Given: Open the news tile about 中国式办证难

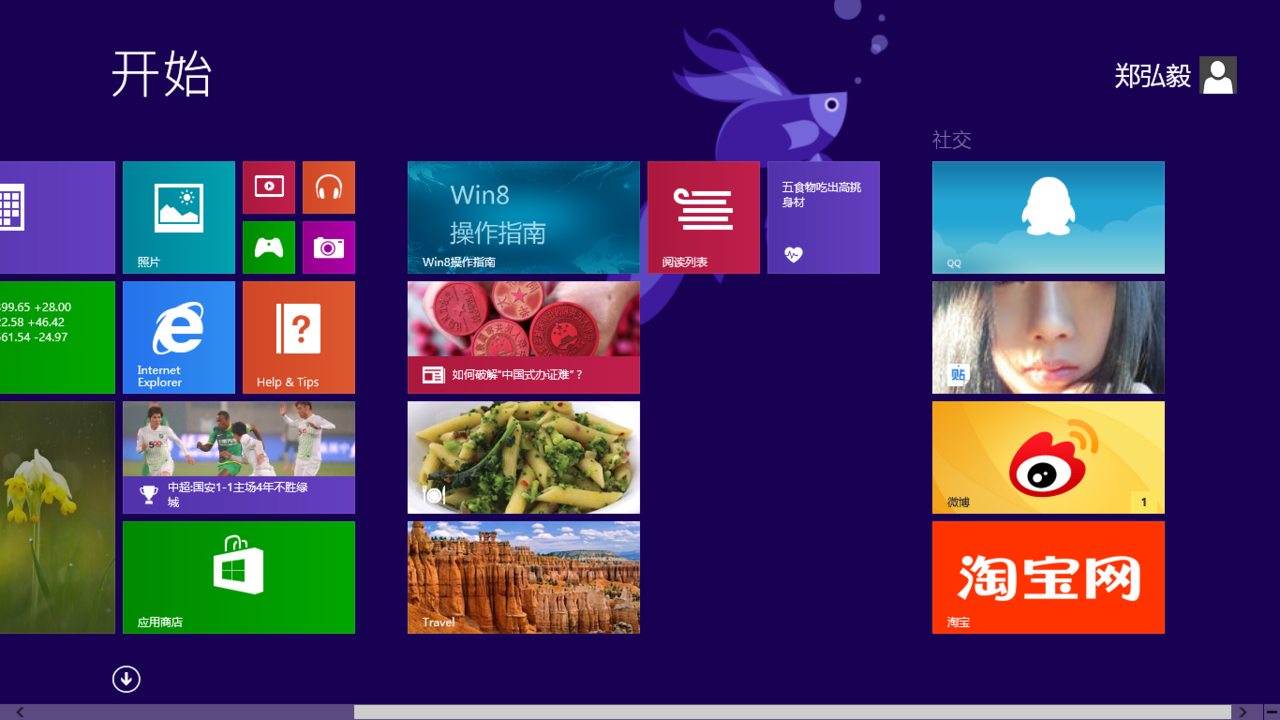Looking at the screenshot, I should point(524,337).
